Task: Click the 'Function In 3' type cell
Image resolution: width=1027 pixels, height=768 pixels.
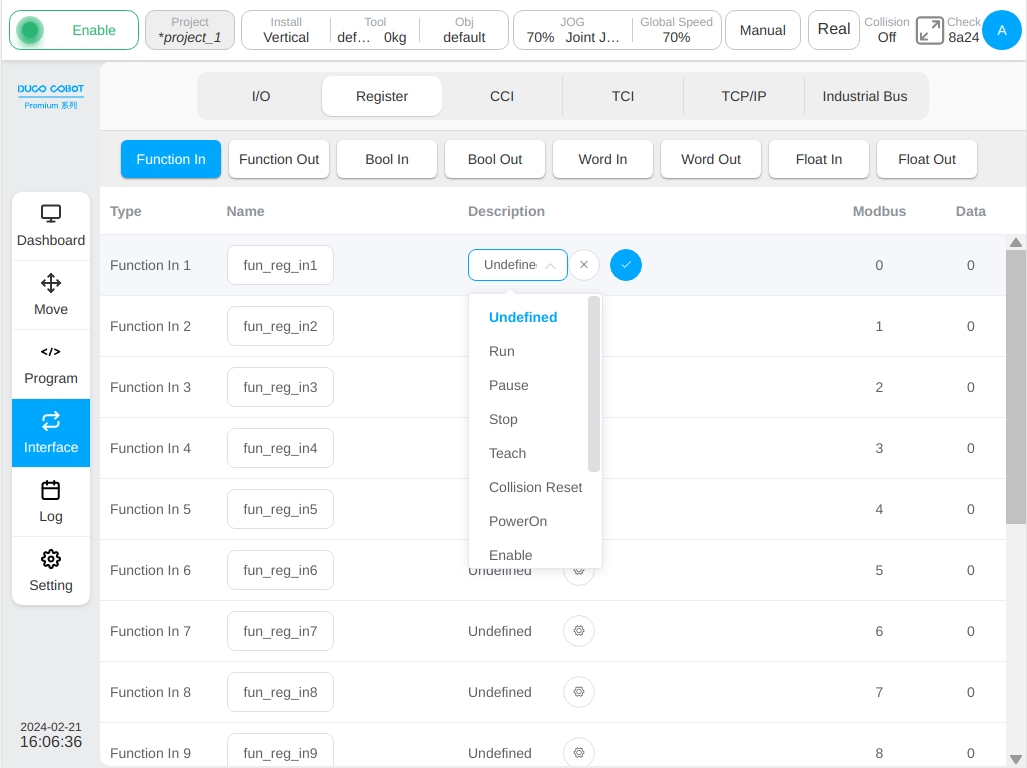Action: click(x=151, y=387)
